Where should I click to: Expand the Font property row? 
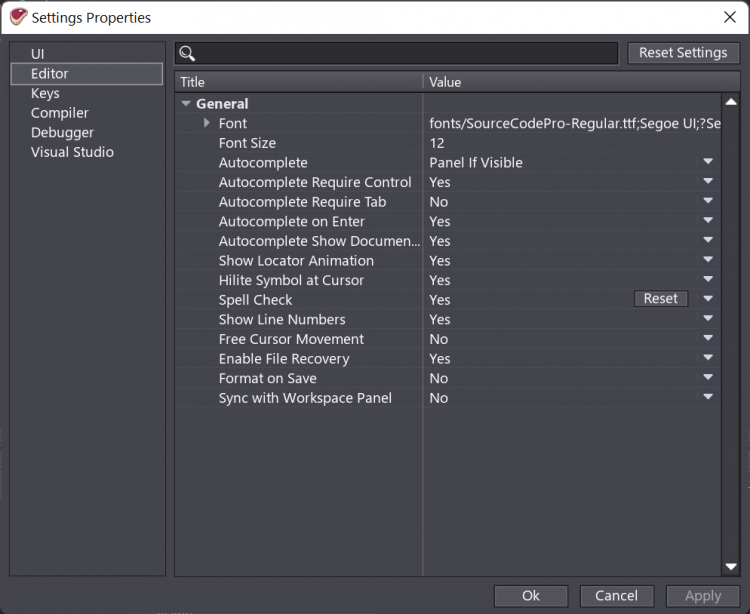207,123
